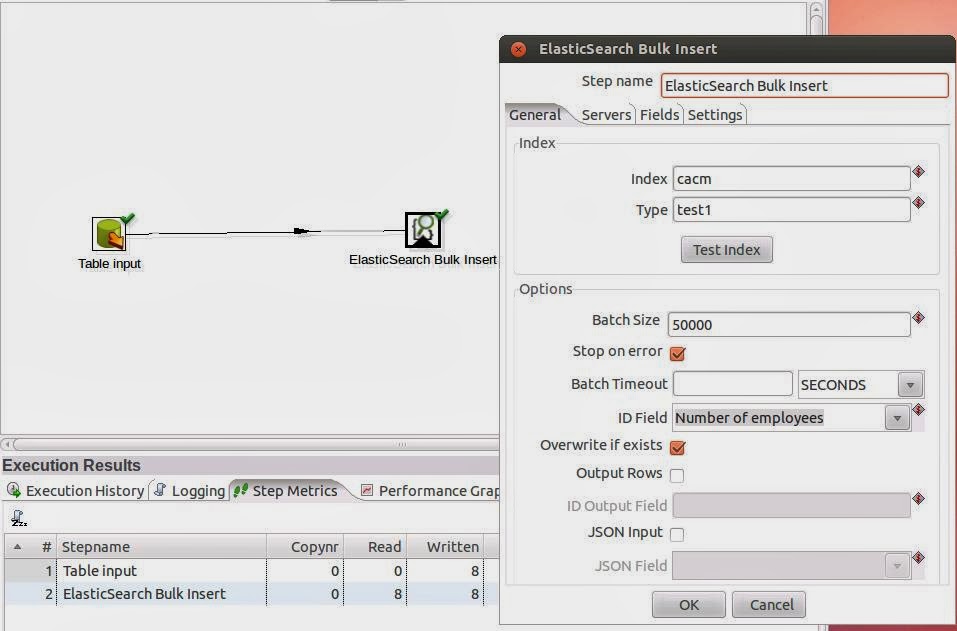
Task: Click the variable diamond next to Batch Size
Action: pos(916,319)
